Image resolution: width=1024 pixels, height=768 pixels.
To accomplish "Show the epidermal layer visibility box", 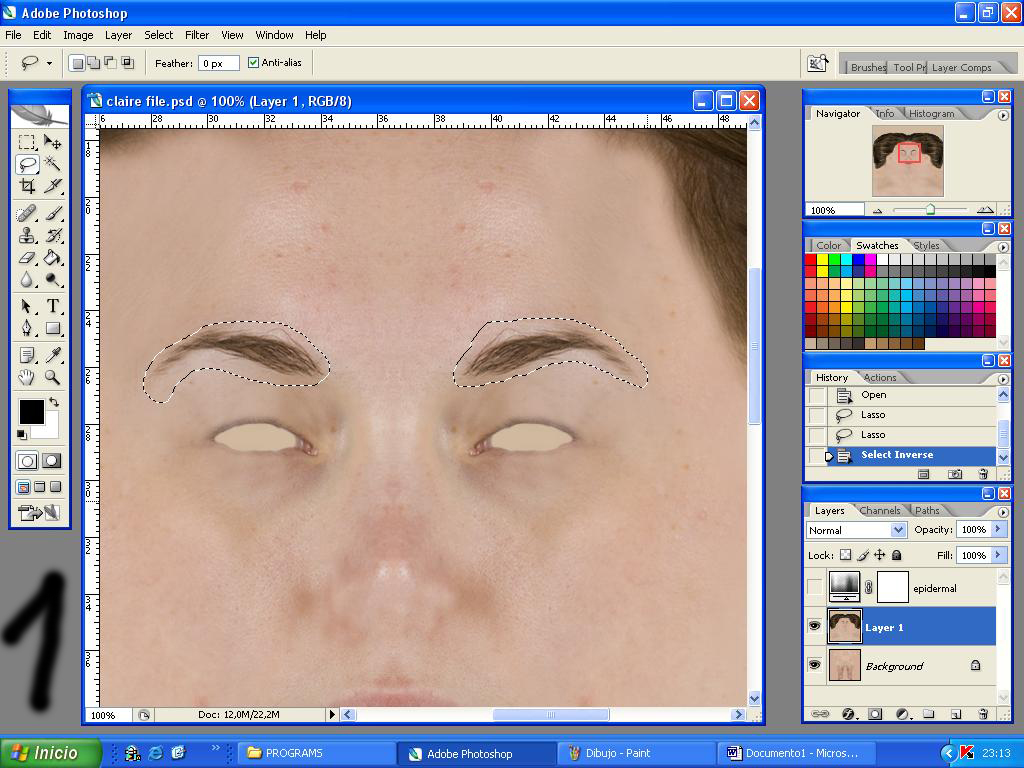I will pyautogui.click(x=814, y=586).
